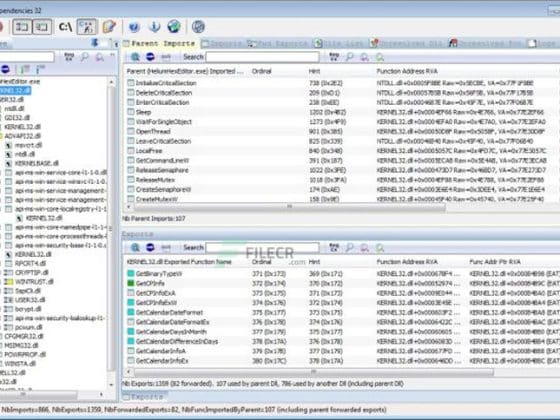
Task: Sort by Ordinal column in Parent Imports
Action: (x=262, y=71)
